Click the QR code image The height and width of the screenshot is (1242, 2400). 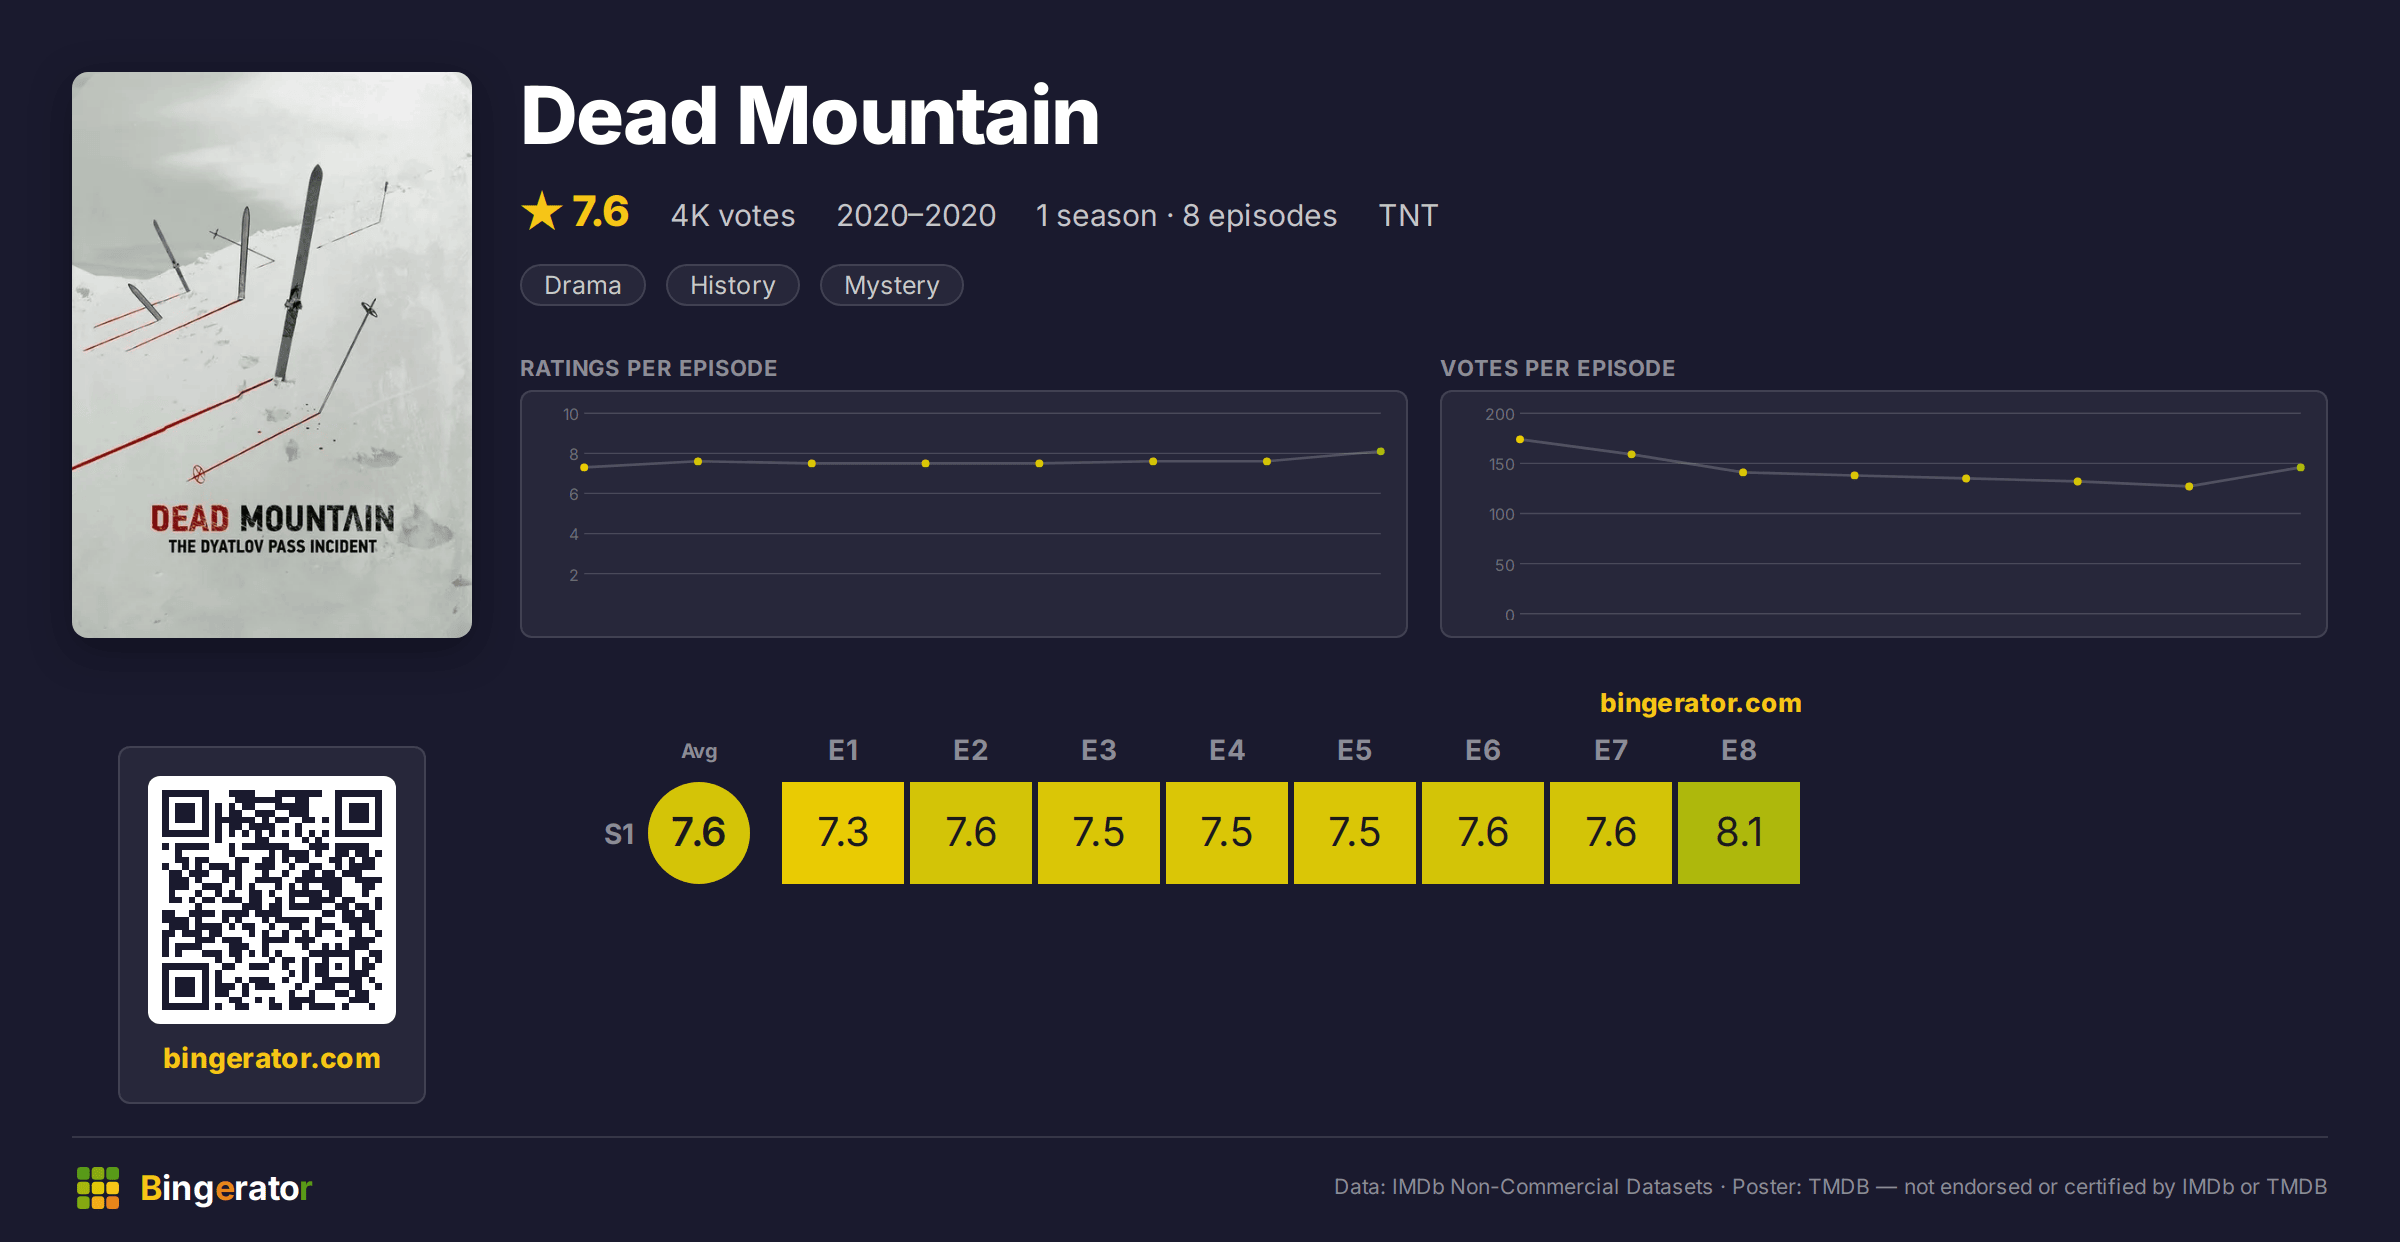[272, 900]
